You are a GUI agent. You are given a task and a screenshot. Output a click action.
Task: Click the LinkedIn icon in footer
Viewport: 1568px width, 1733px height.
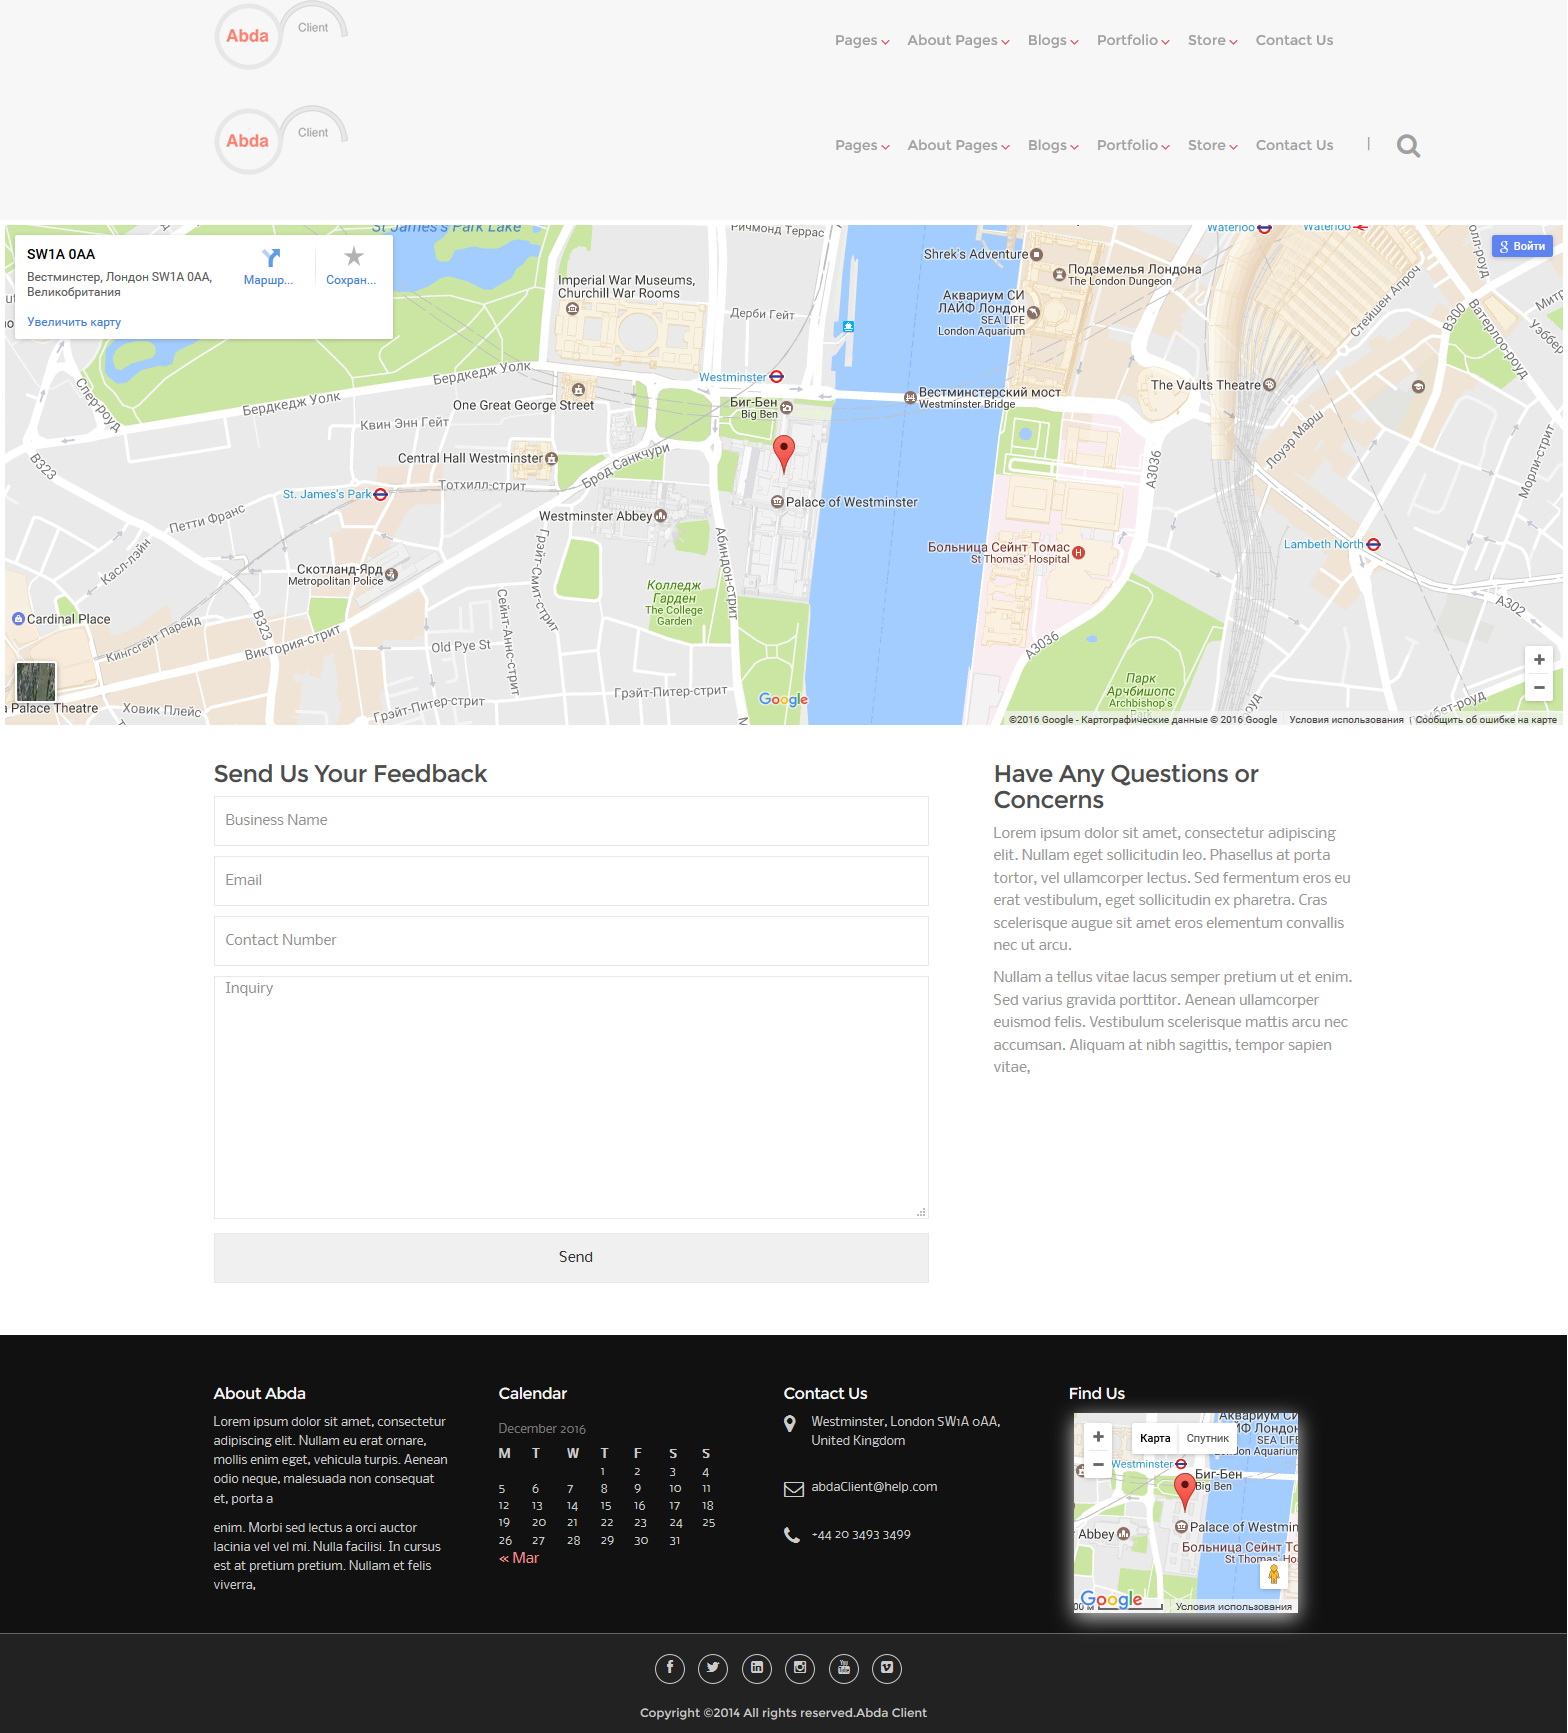[x=757, y=1668]
